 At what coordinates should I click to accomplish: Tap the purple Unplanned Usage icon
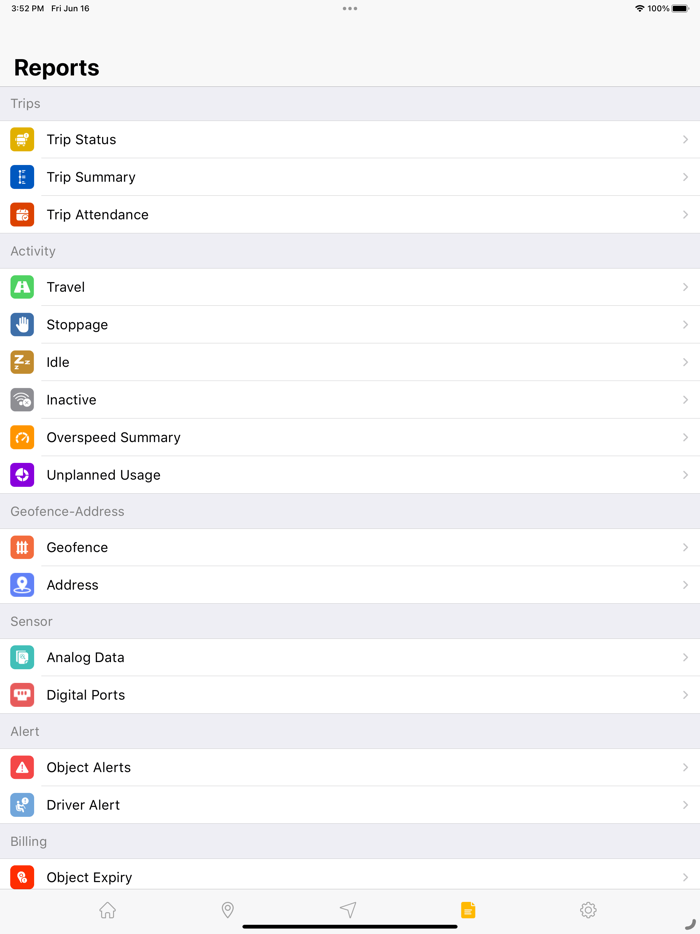coord(22,475)
